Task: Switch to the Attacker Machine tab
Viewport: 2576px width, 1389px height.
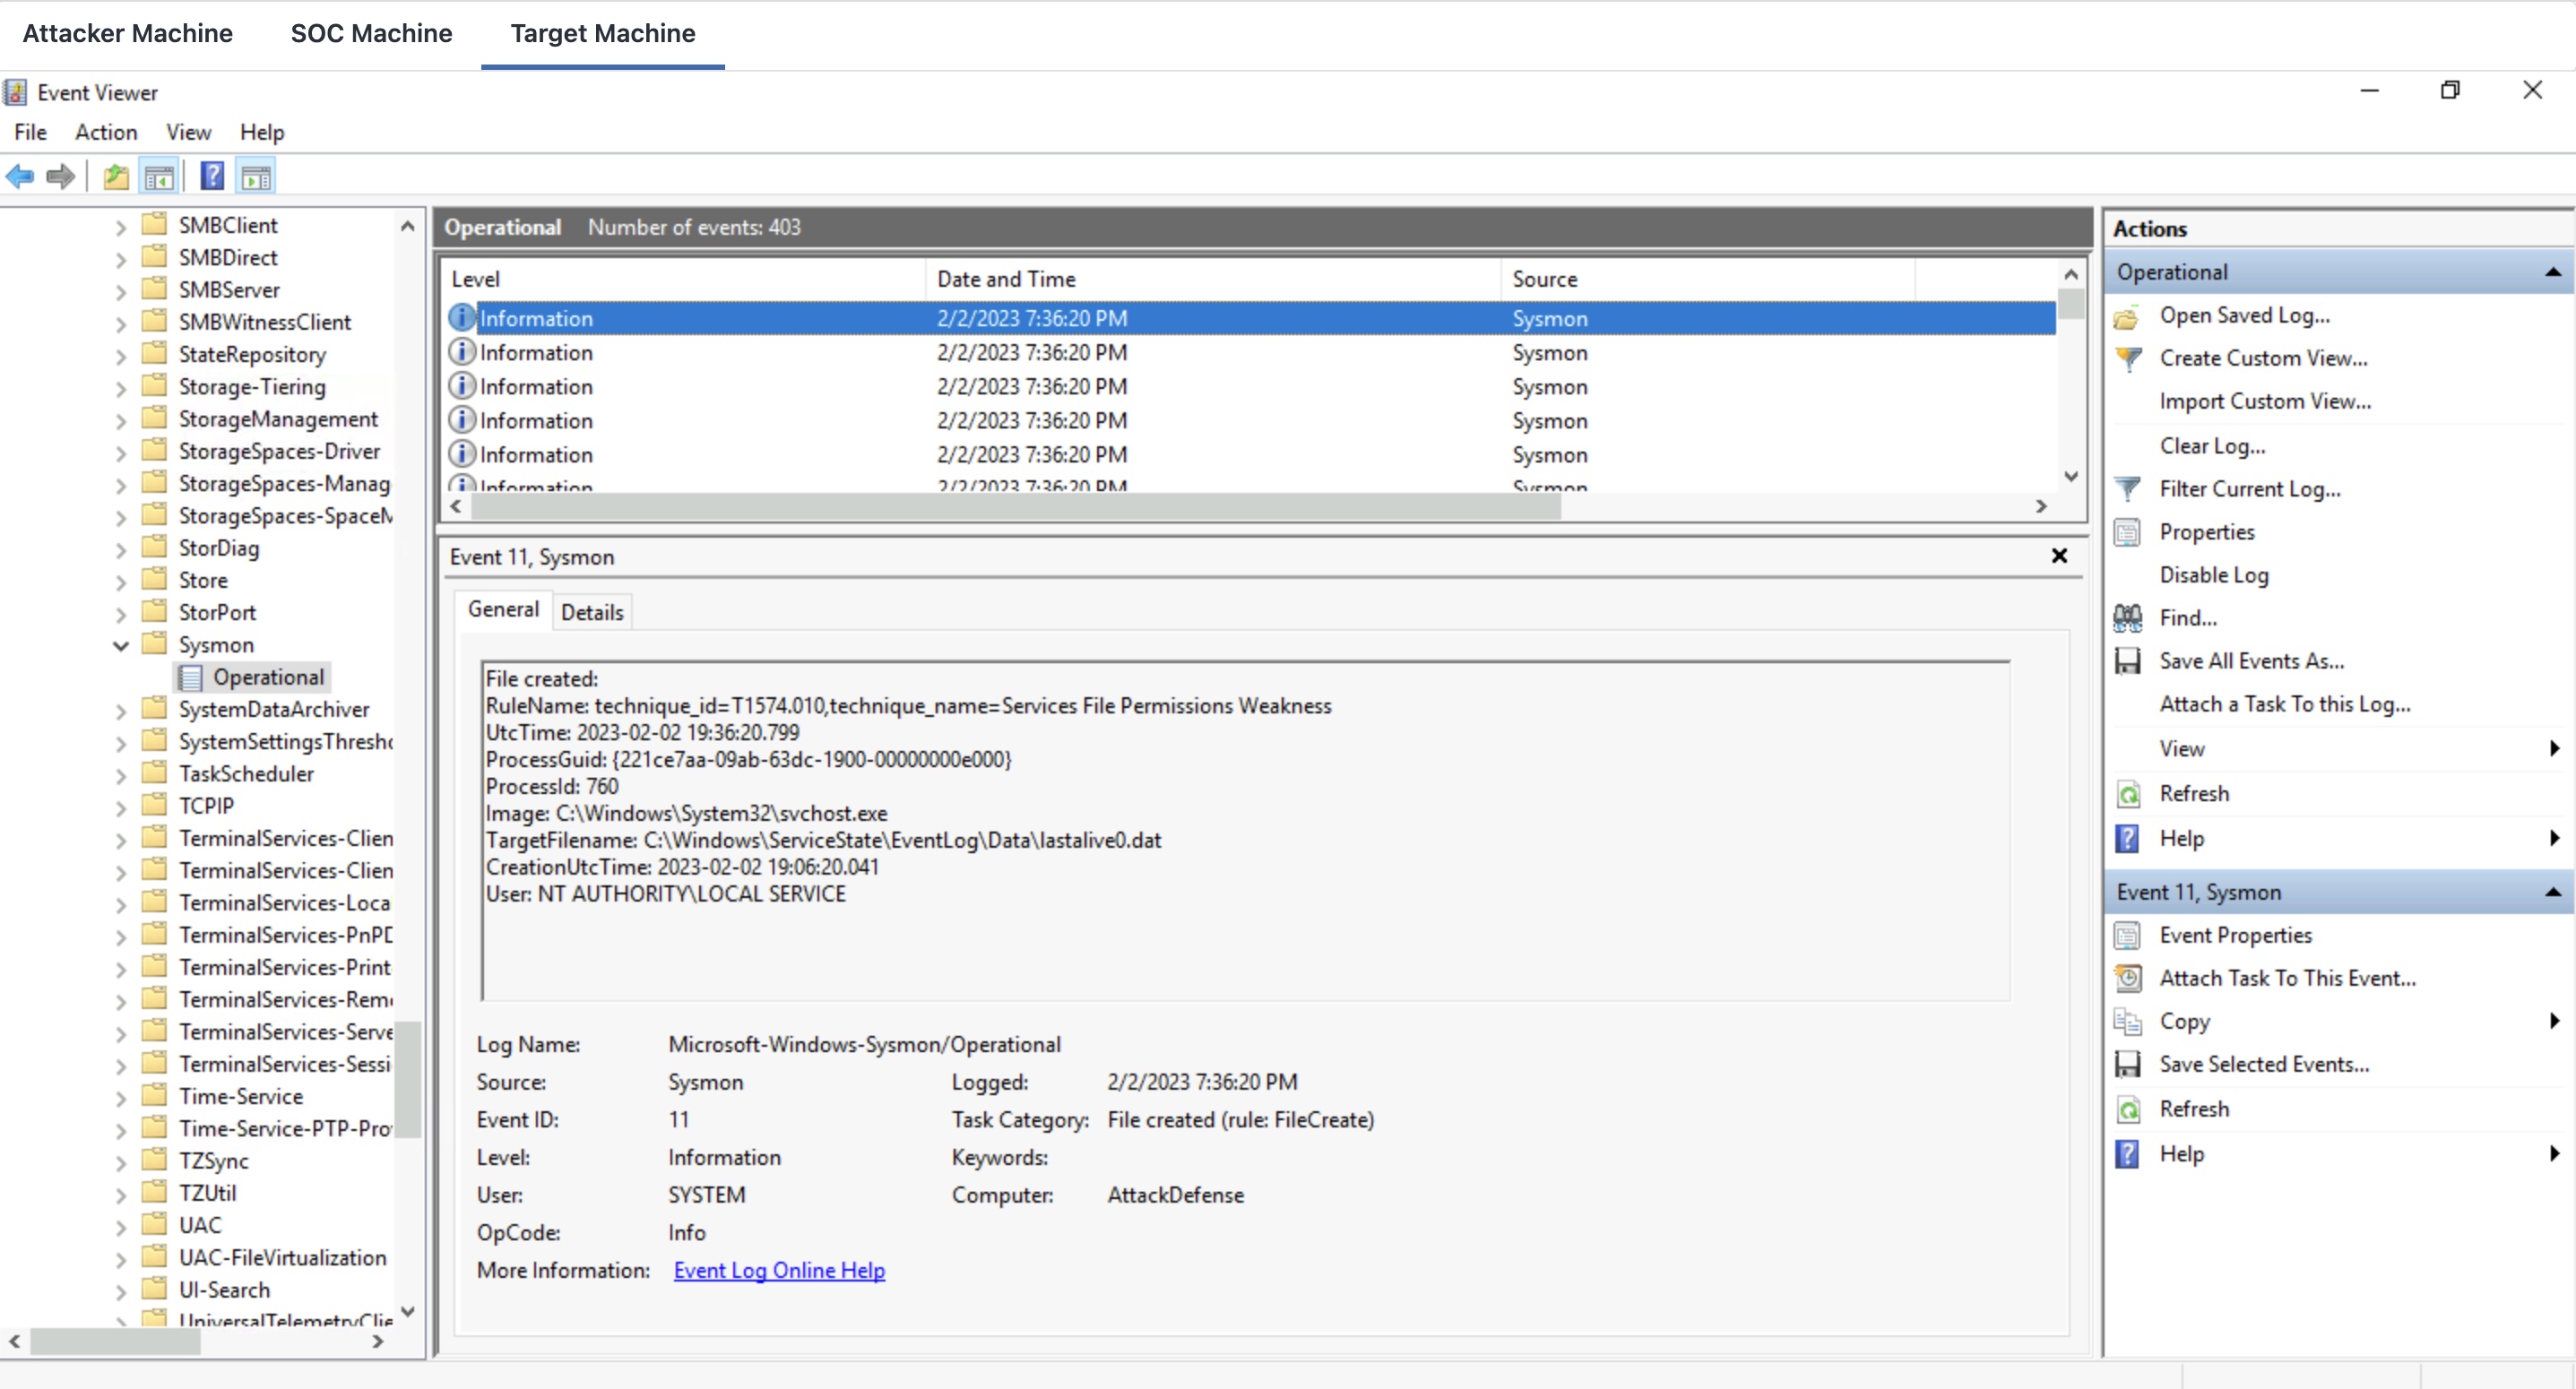Action: (128, 33)
